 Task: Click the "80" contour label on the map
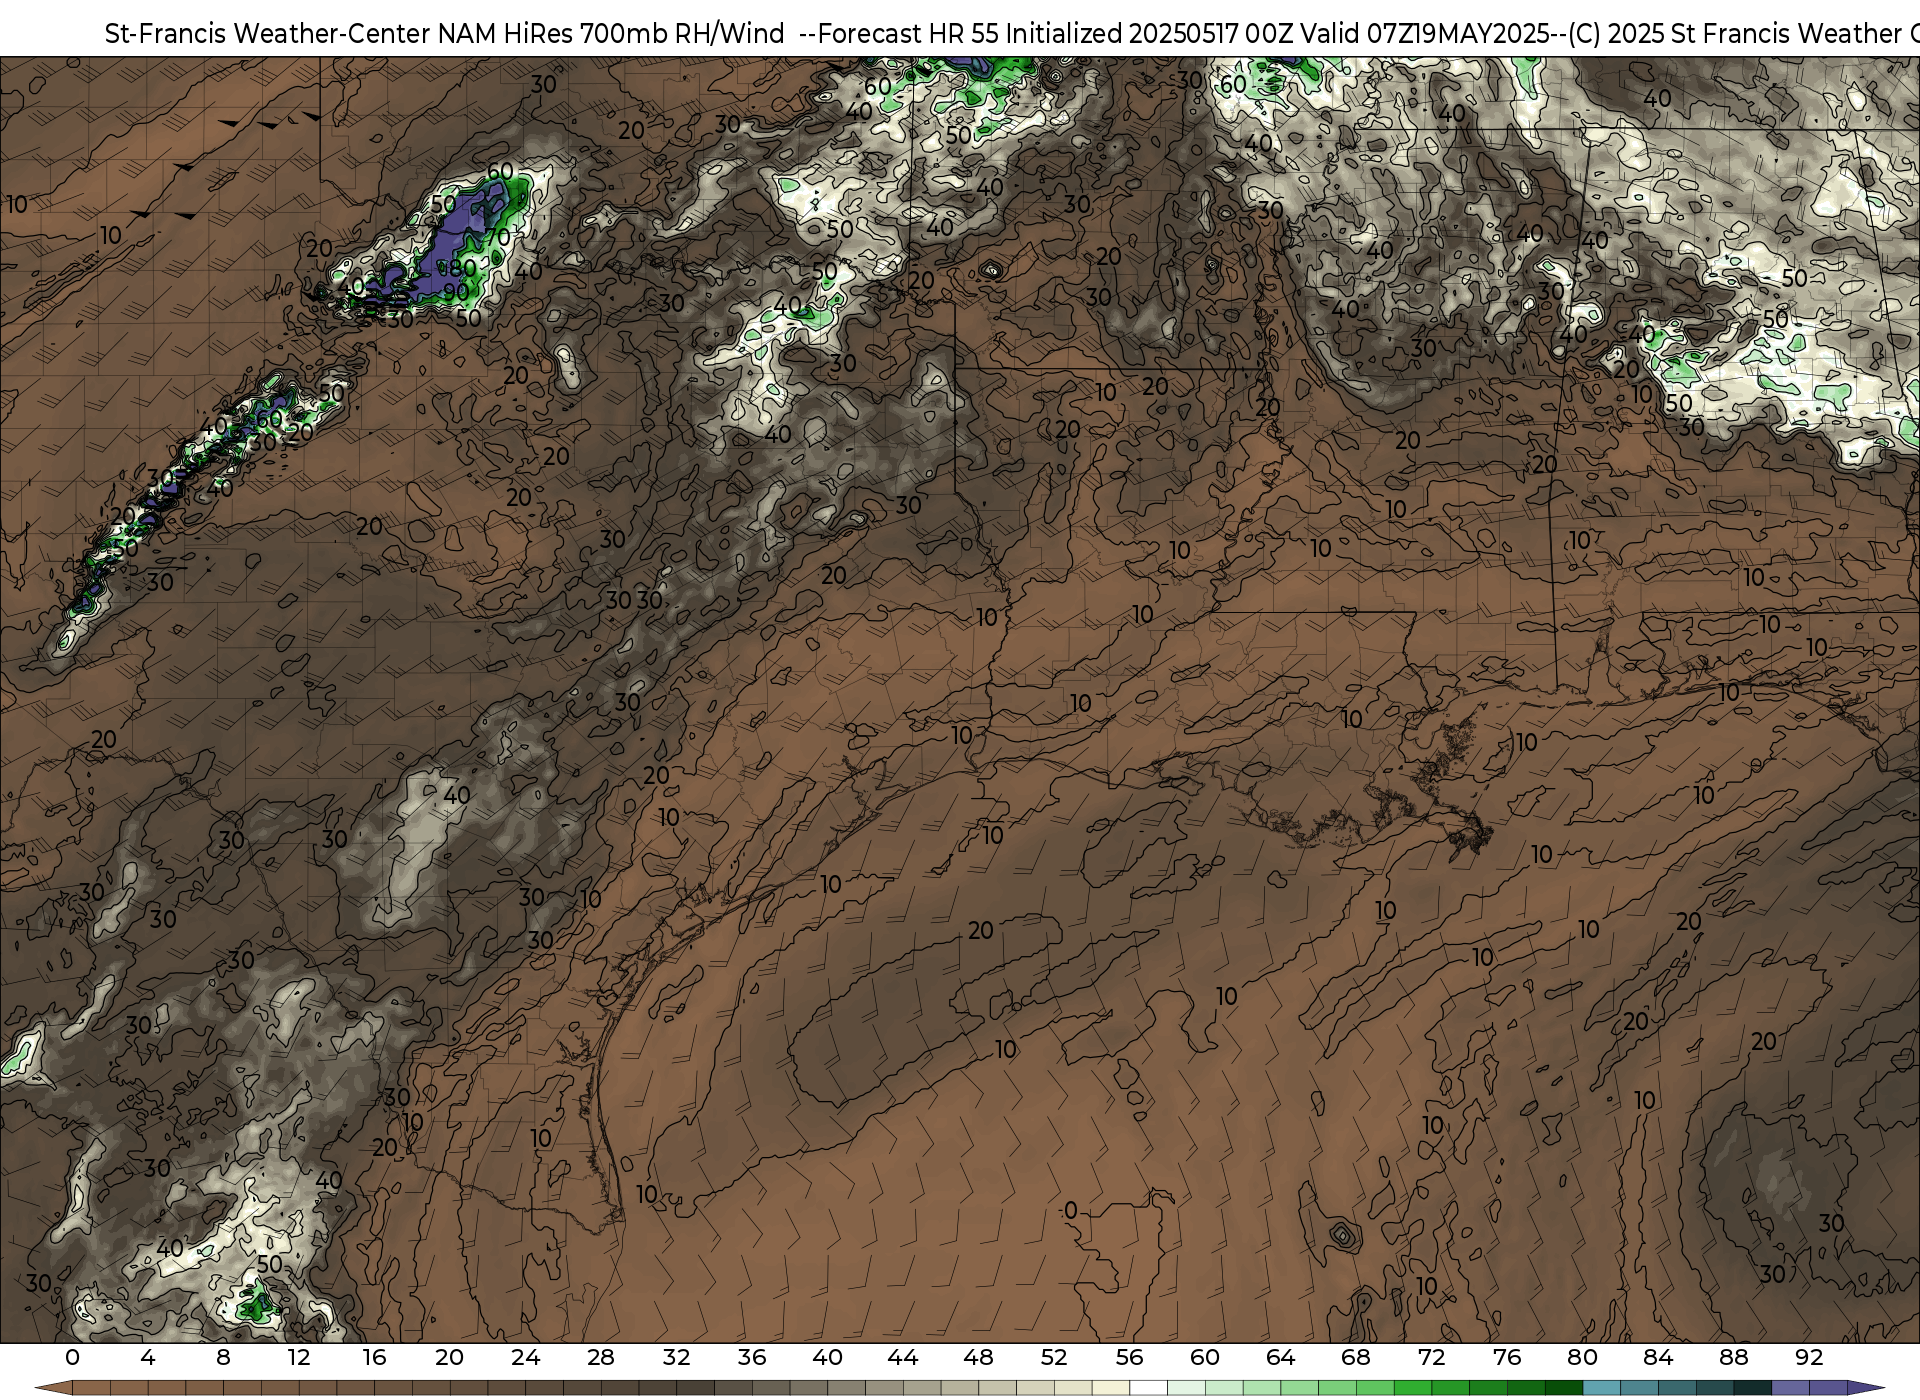pyautogui.click(x=463, y=268)
